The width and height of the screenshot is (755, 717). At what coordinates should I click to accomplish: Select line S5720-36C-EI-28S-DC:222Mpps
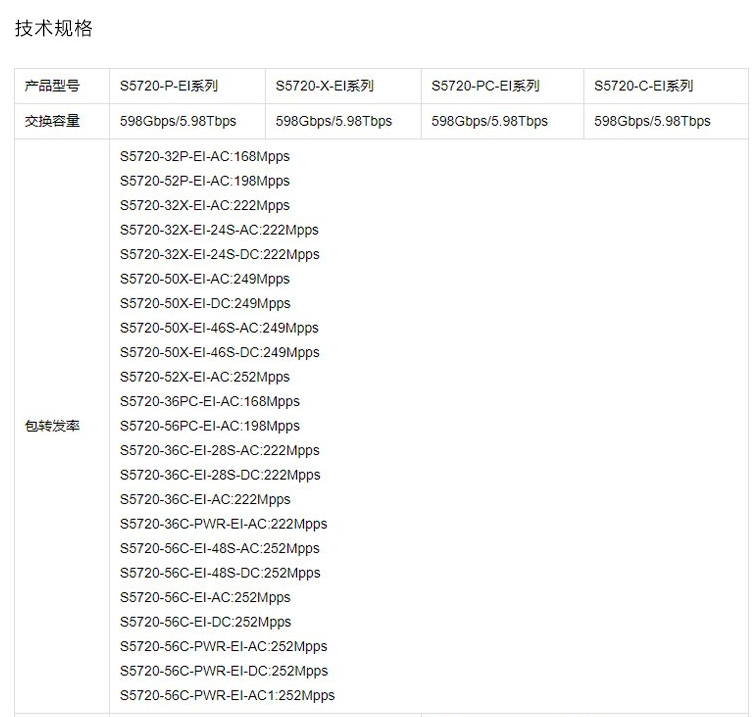coord(220,475)
